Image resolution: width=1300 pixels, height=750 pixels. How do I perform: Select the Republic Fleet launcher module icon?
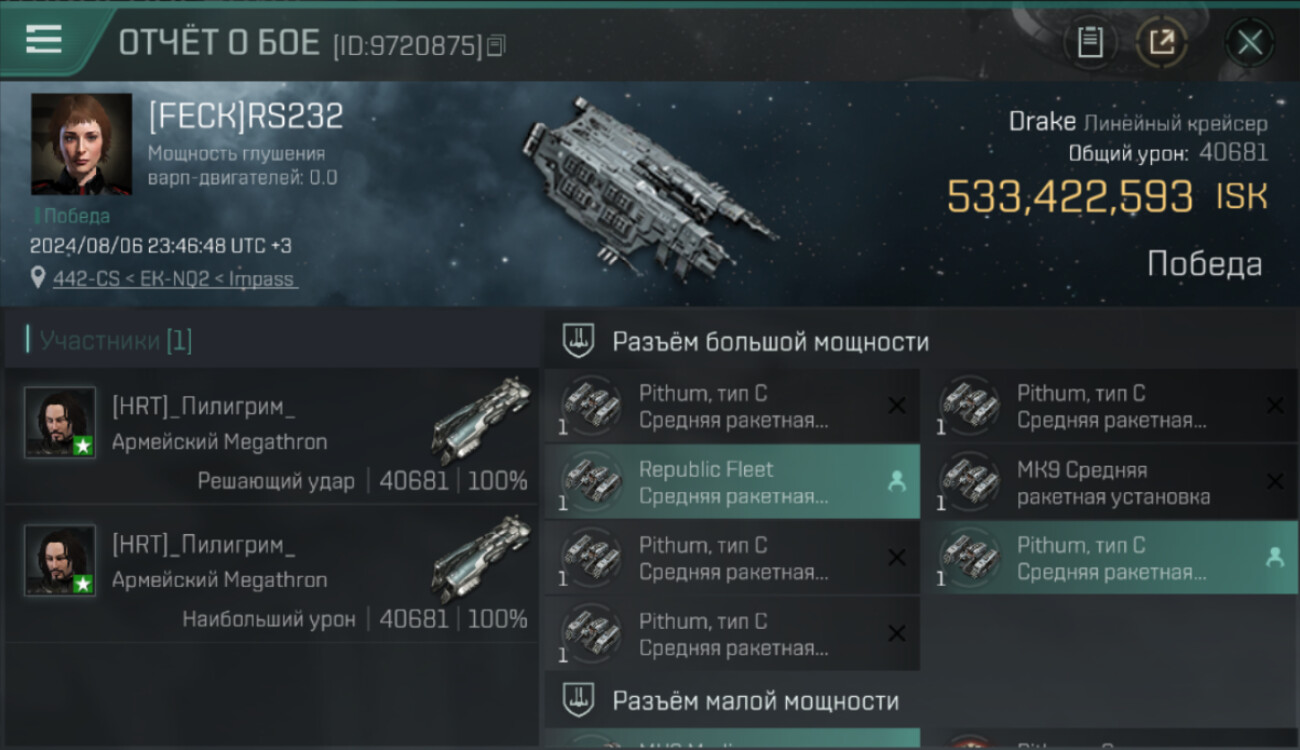pos(590,482)
